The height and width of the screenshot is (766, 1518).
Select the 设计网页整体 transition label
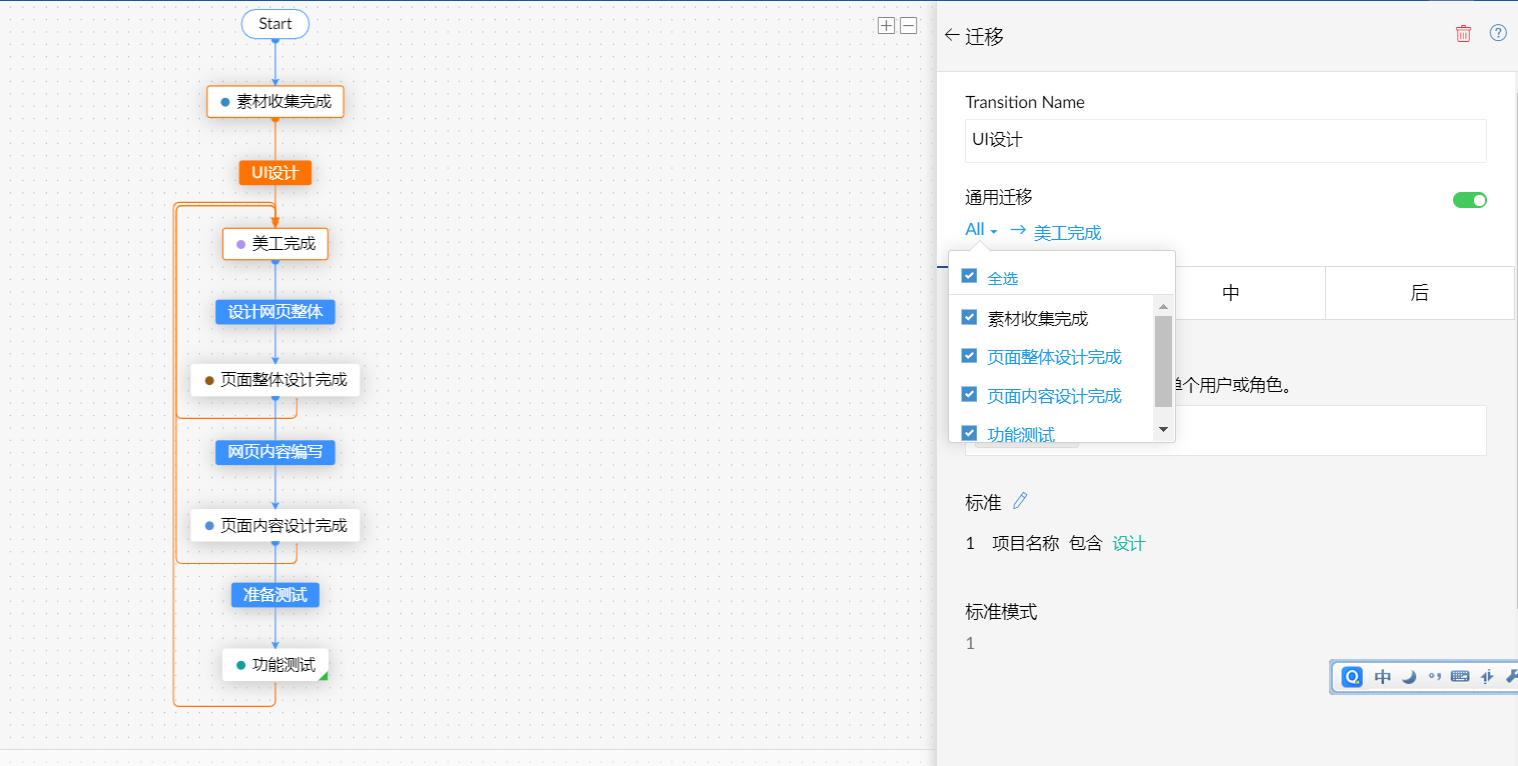point(275,312)
